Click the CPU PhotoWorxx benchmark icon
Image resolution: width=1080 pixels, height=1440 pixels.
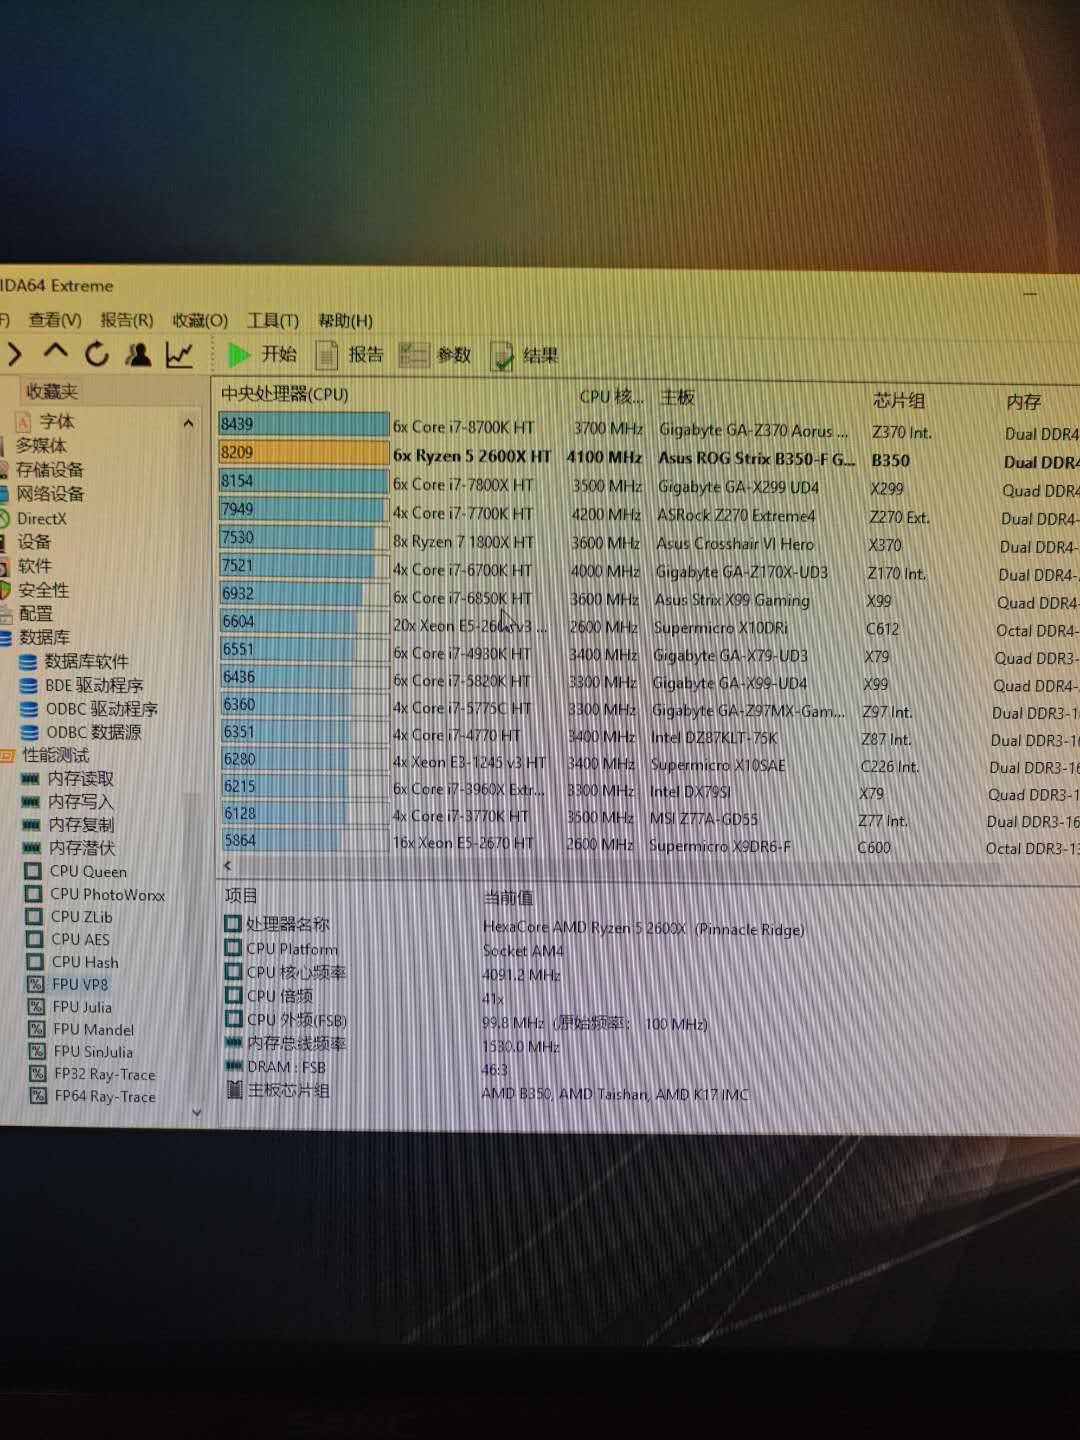click(x=33, y=894)
